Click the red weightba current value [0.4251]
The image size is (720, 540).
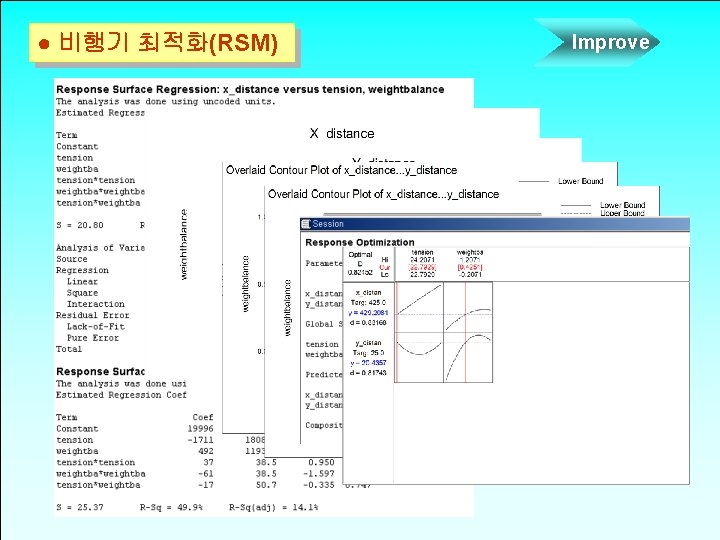[x=470, y=267]
